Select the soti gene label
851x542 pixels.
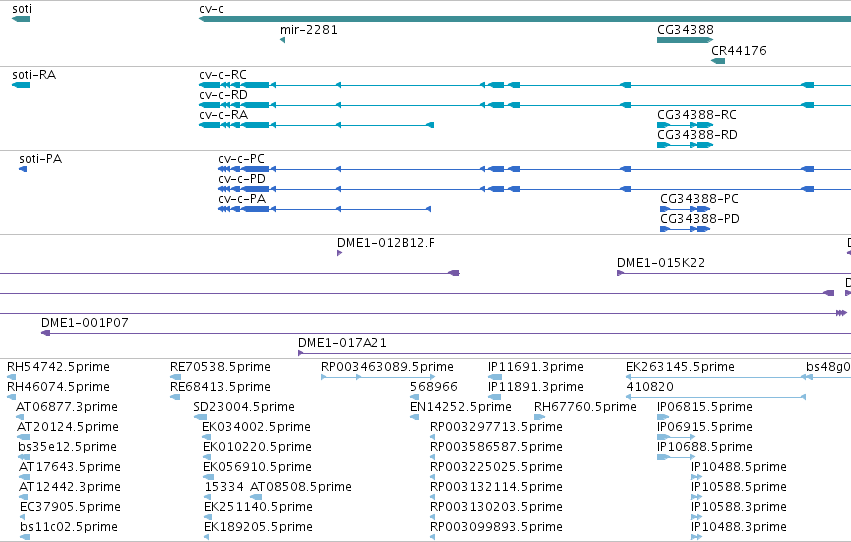(x=22, y=9)
